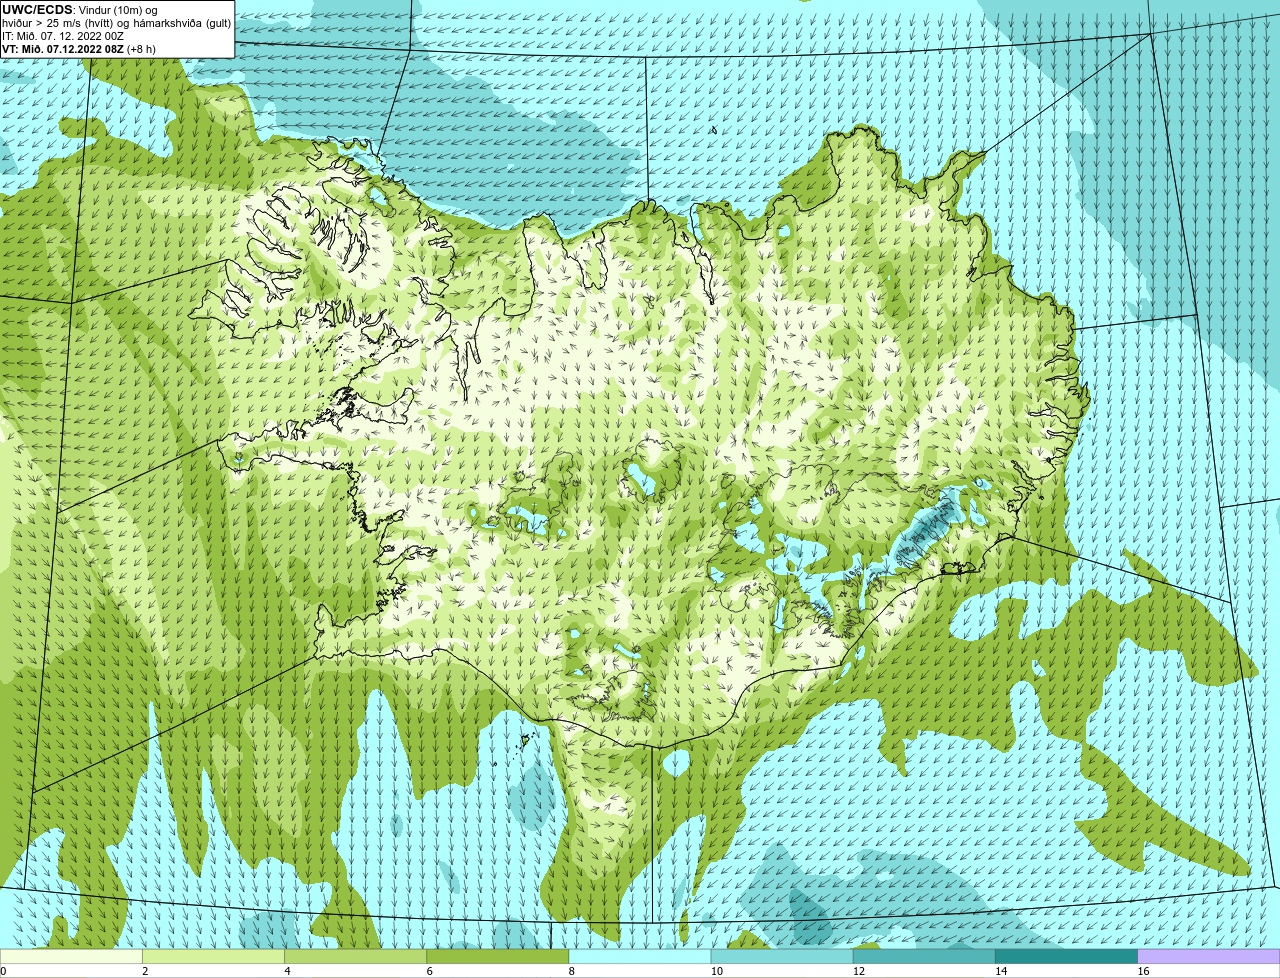The height and width of the screenshot is (978, 1280).
Task: Click the '2' scale label
Action: coord(145,971)
